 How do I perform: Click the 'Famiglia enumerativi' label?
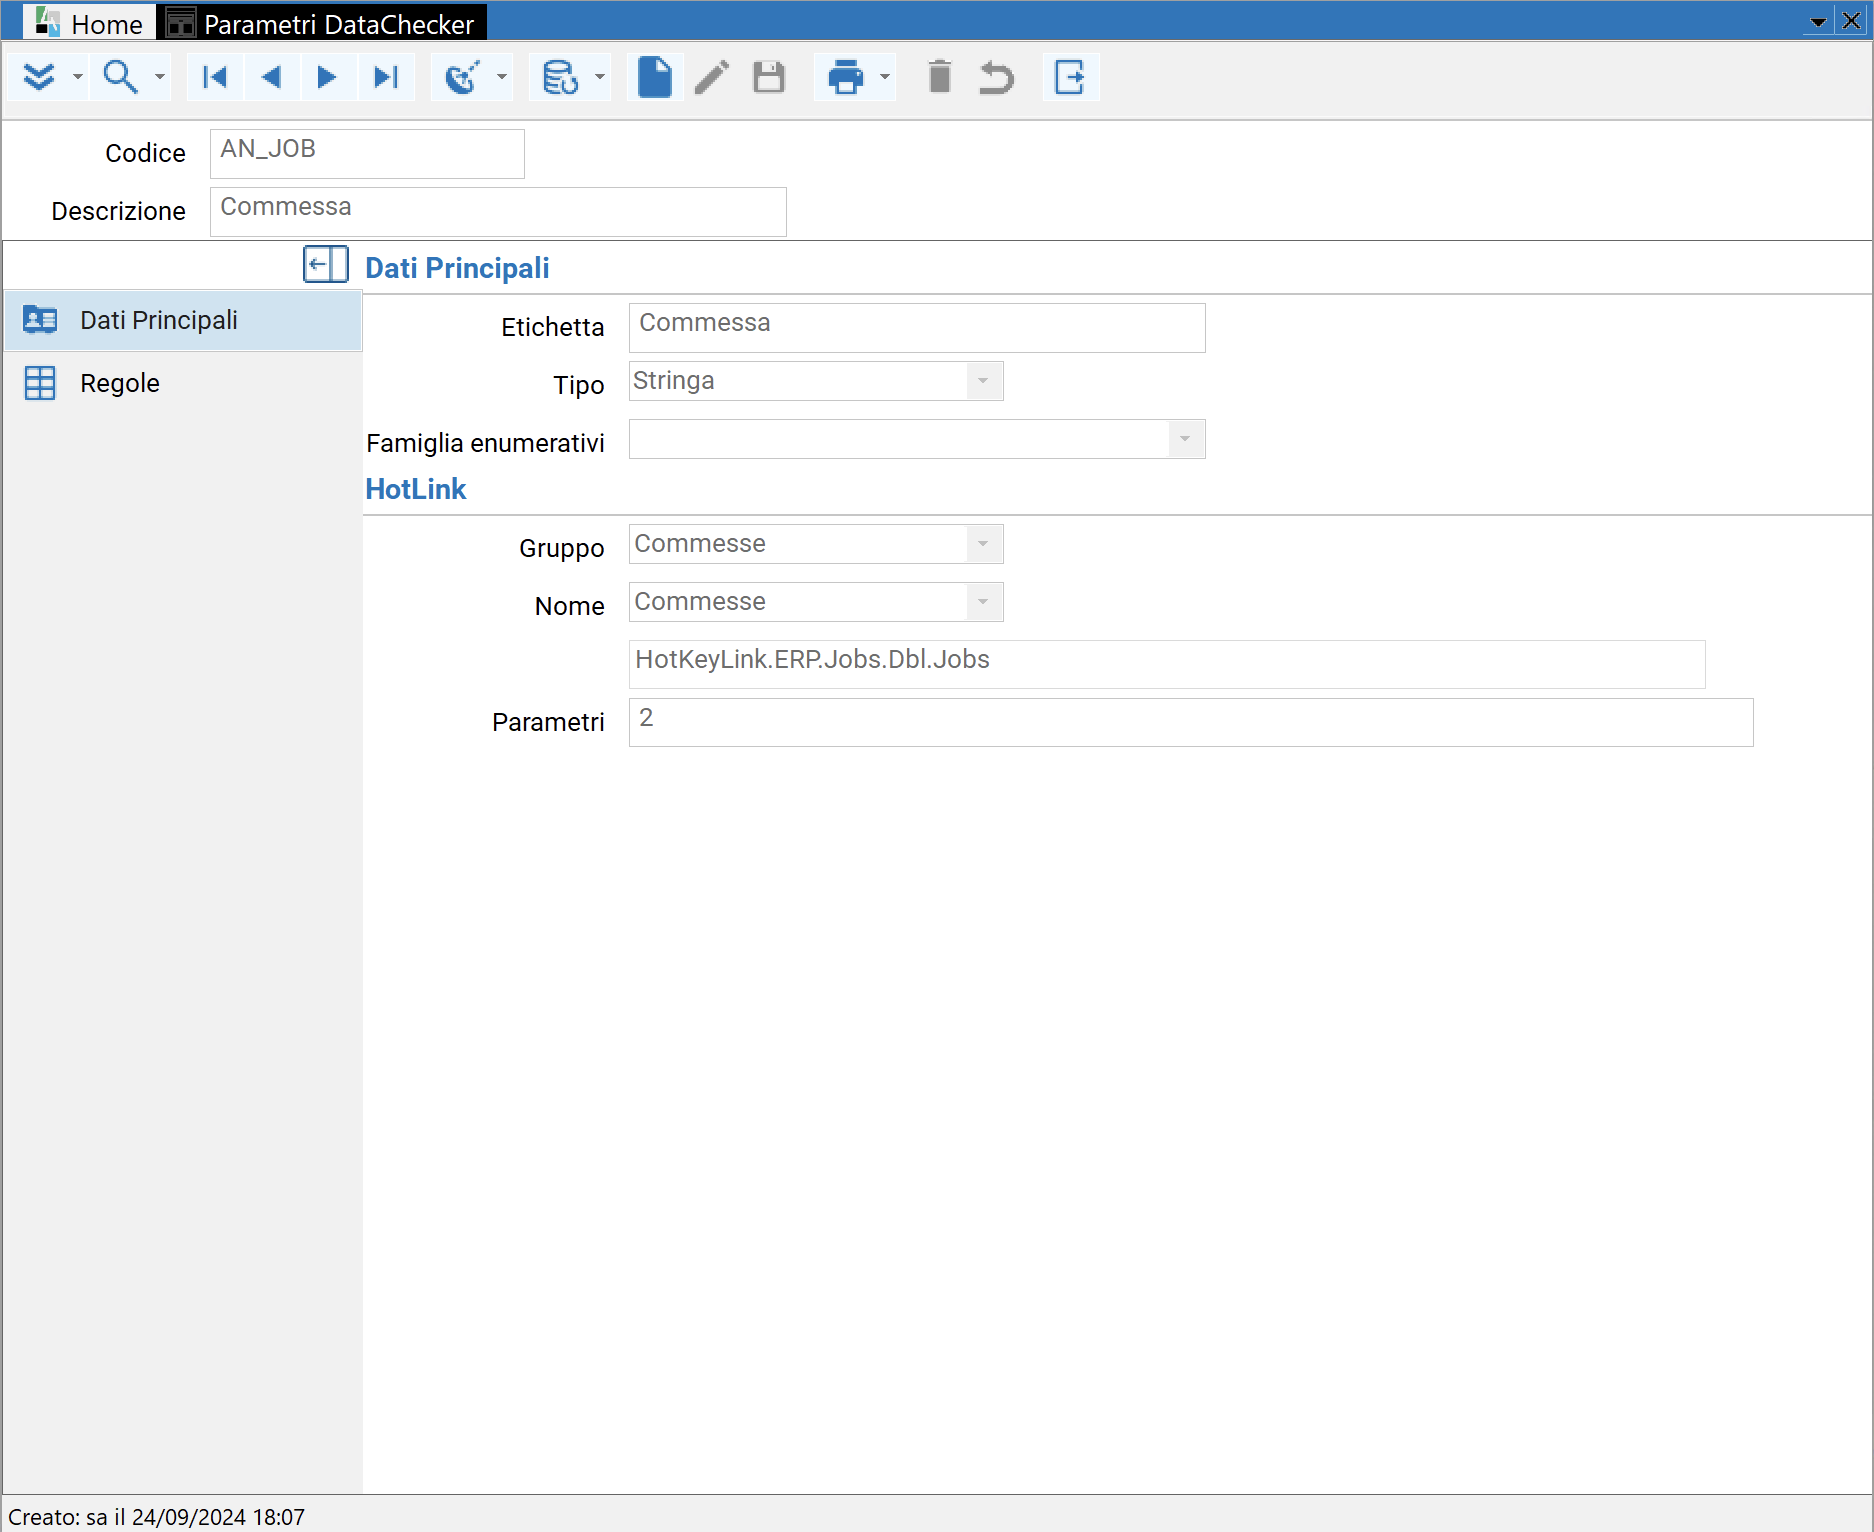click(x=485, y=443)
